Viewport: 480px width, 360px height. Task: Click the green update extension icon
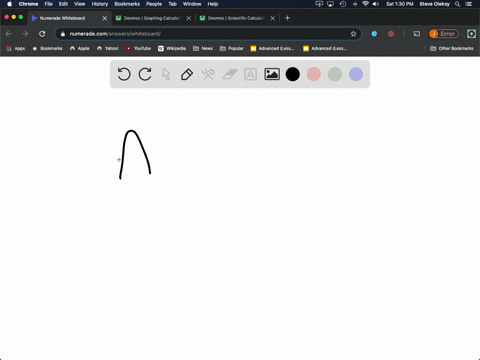(x=471, y=34)
